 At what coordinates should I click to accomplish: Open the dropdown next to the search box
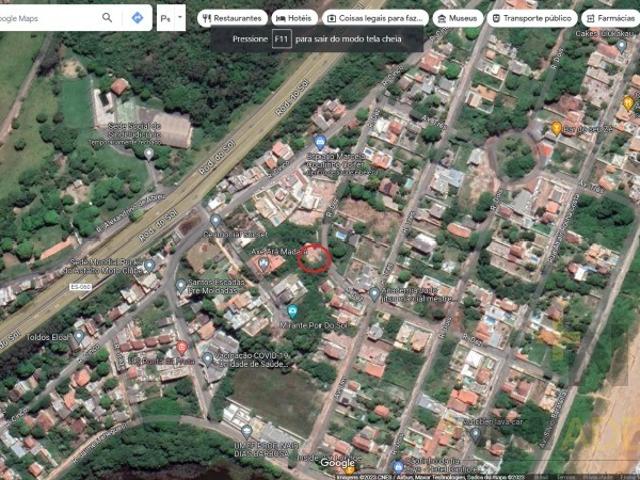coord(171,18)
